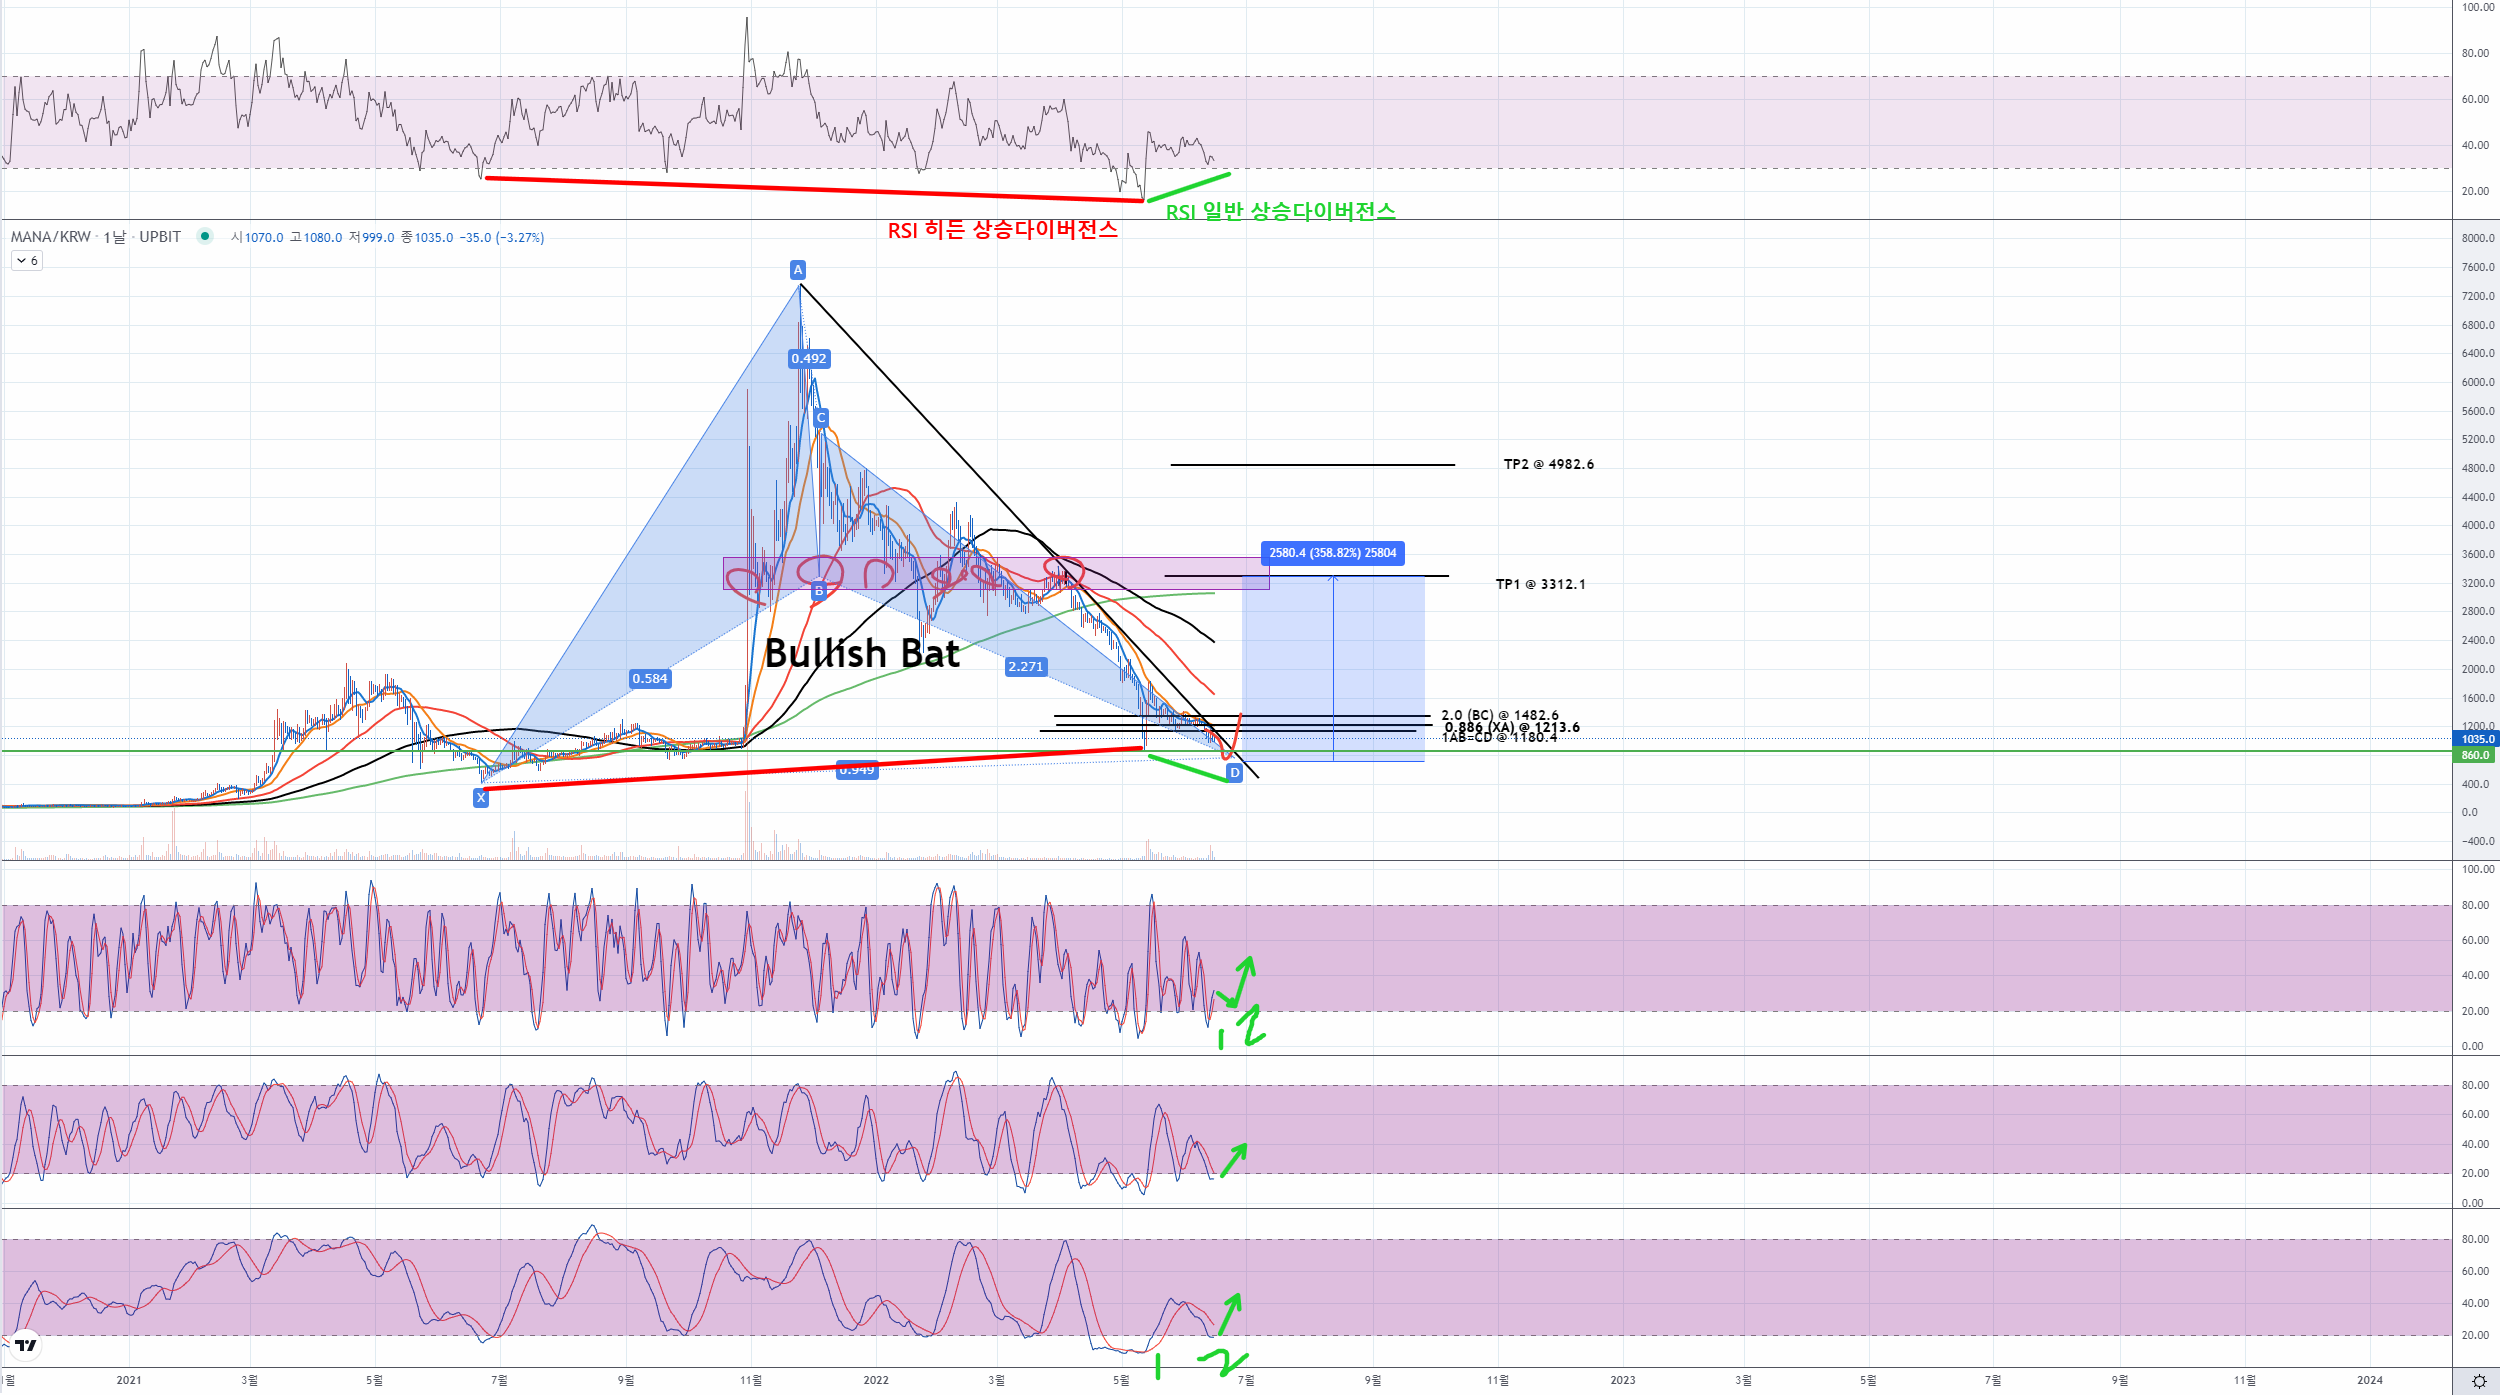Select the Bullish Bat text annotation
The image size is (2500, 1395).
tap(862, 654)
